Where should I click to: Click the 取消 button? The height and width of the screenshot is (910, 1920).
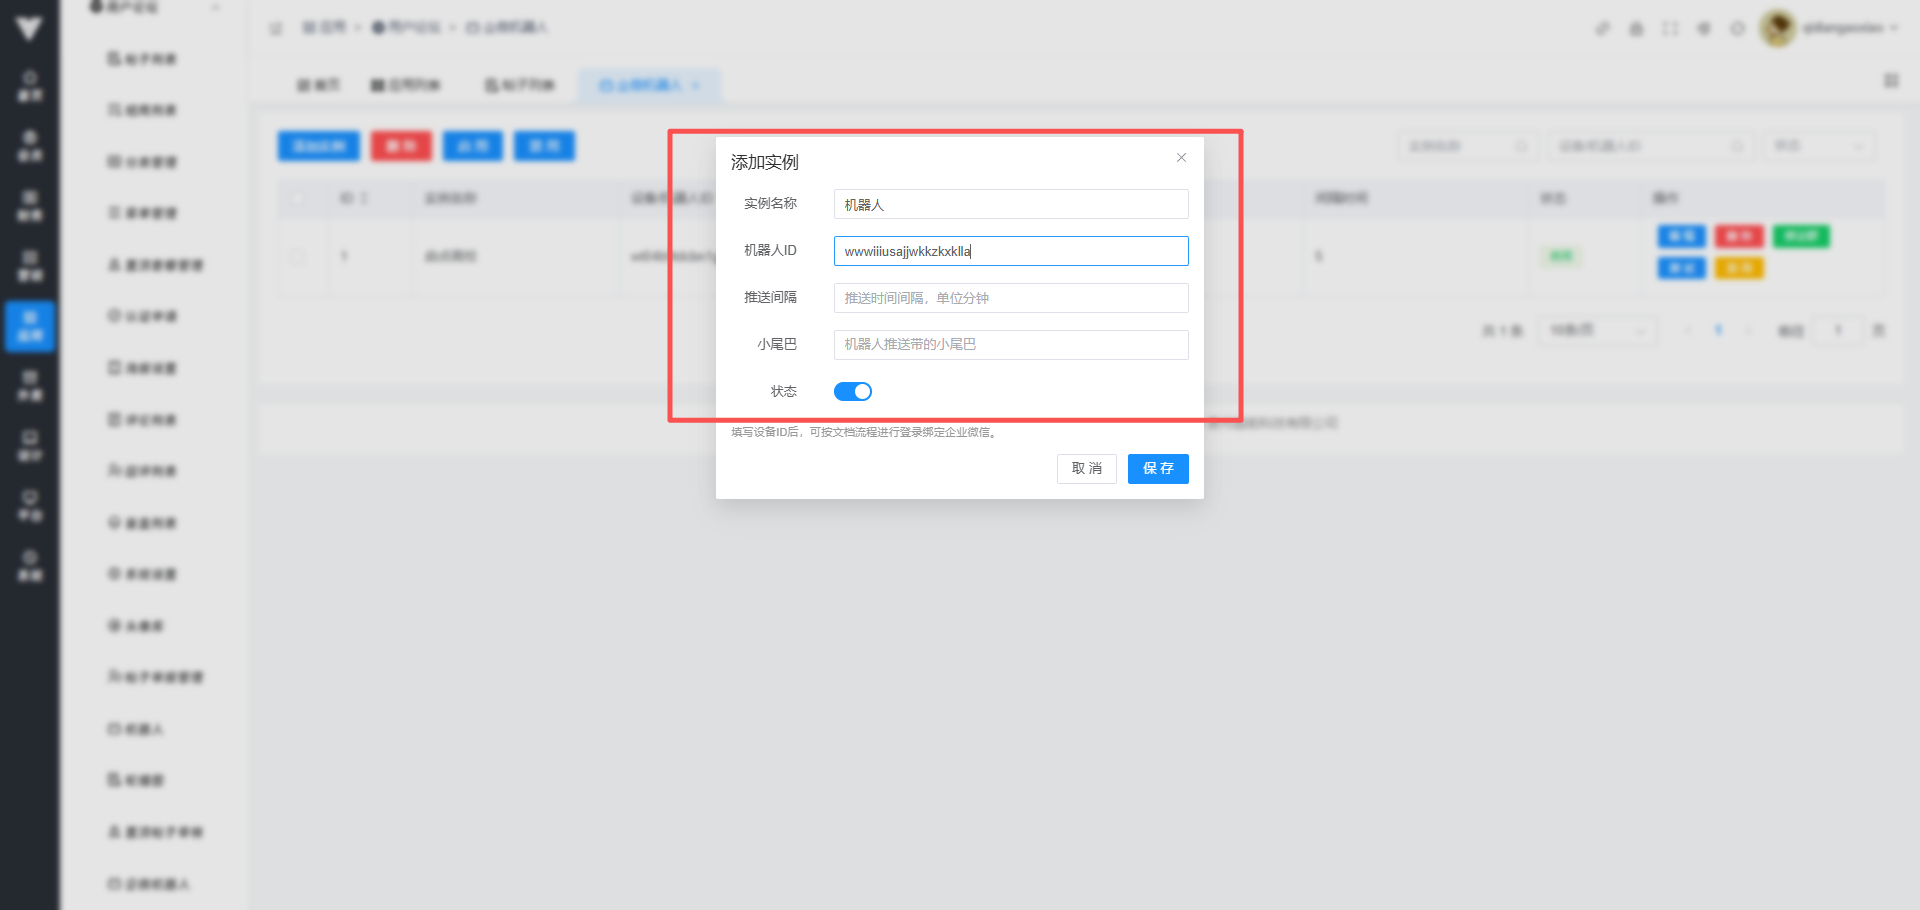coord(1086,468)
